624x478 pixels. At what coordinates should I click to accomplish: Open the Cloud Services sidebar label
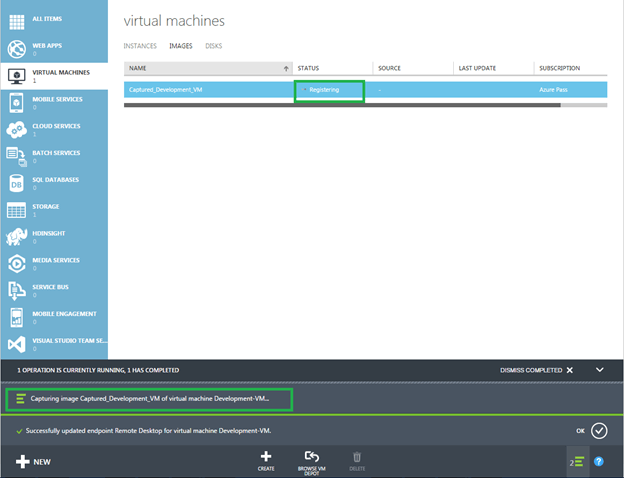[56, 126]
